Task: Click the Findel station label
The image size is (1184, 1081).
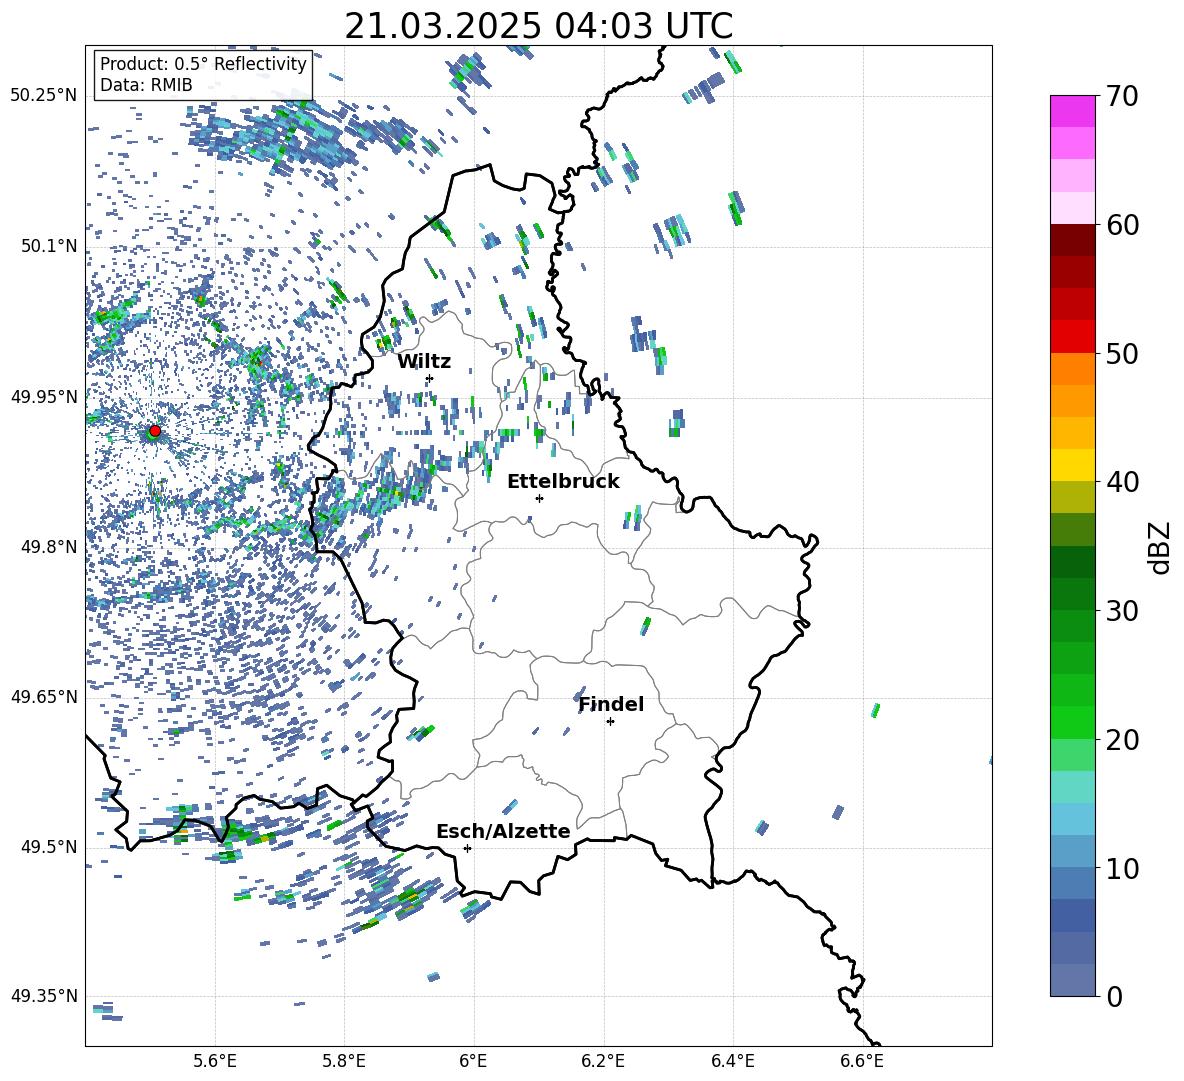Action: [x=611, y=704]
